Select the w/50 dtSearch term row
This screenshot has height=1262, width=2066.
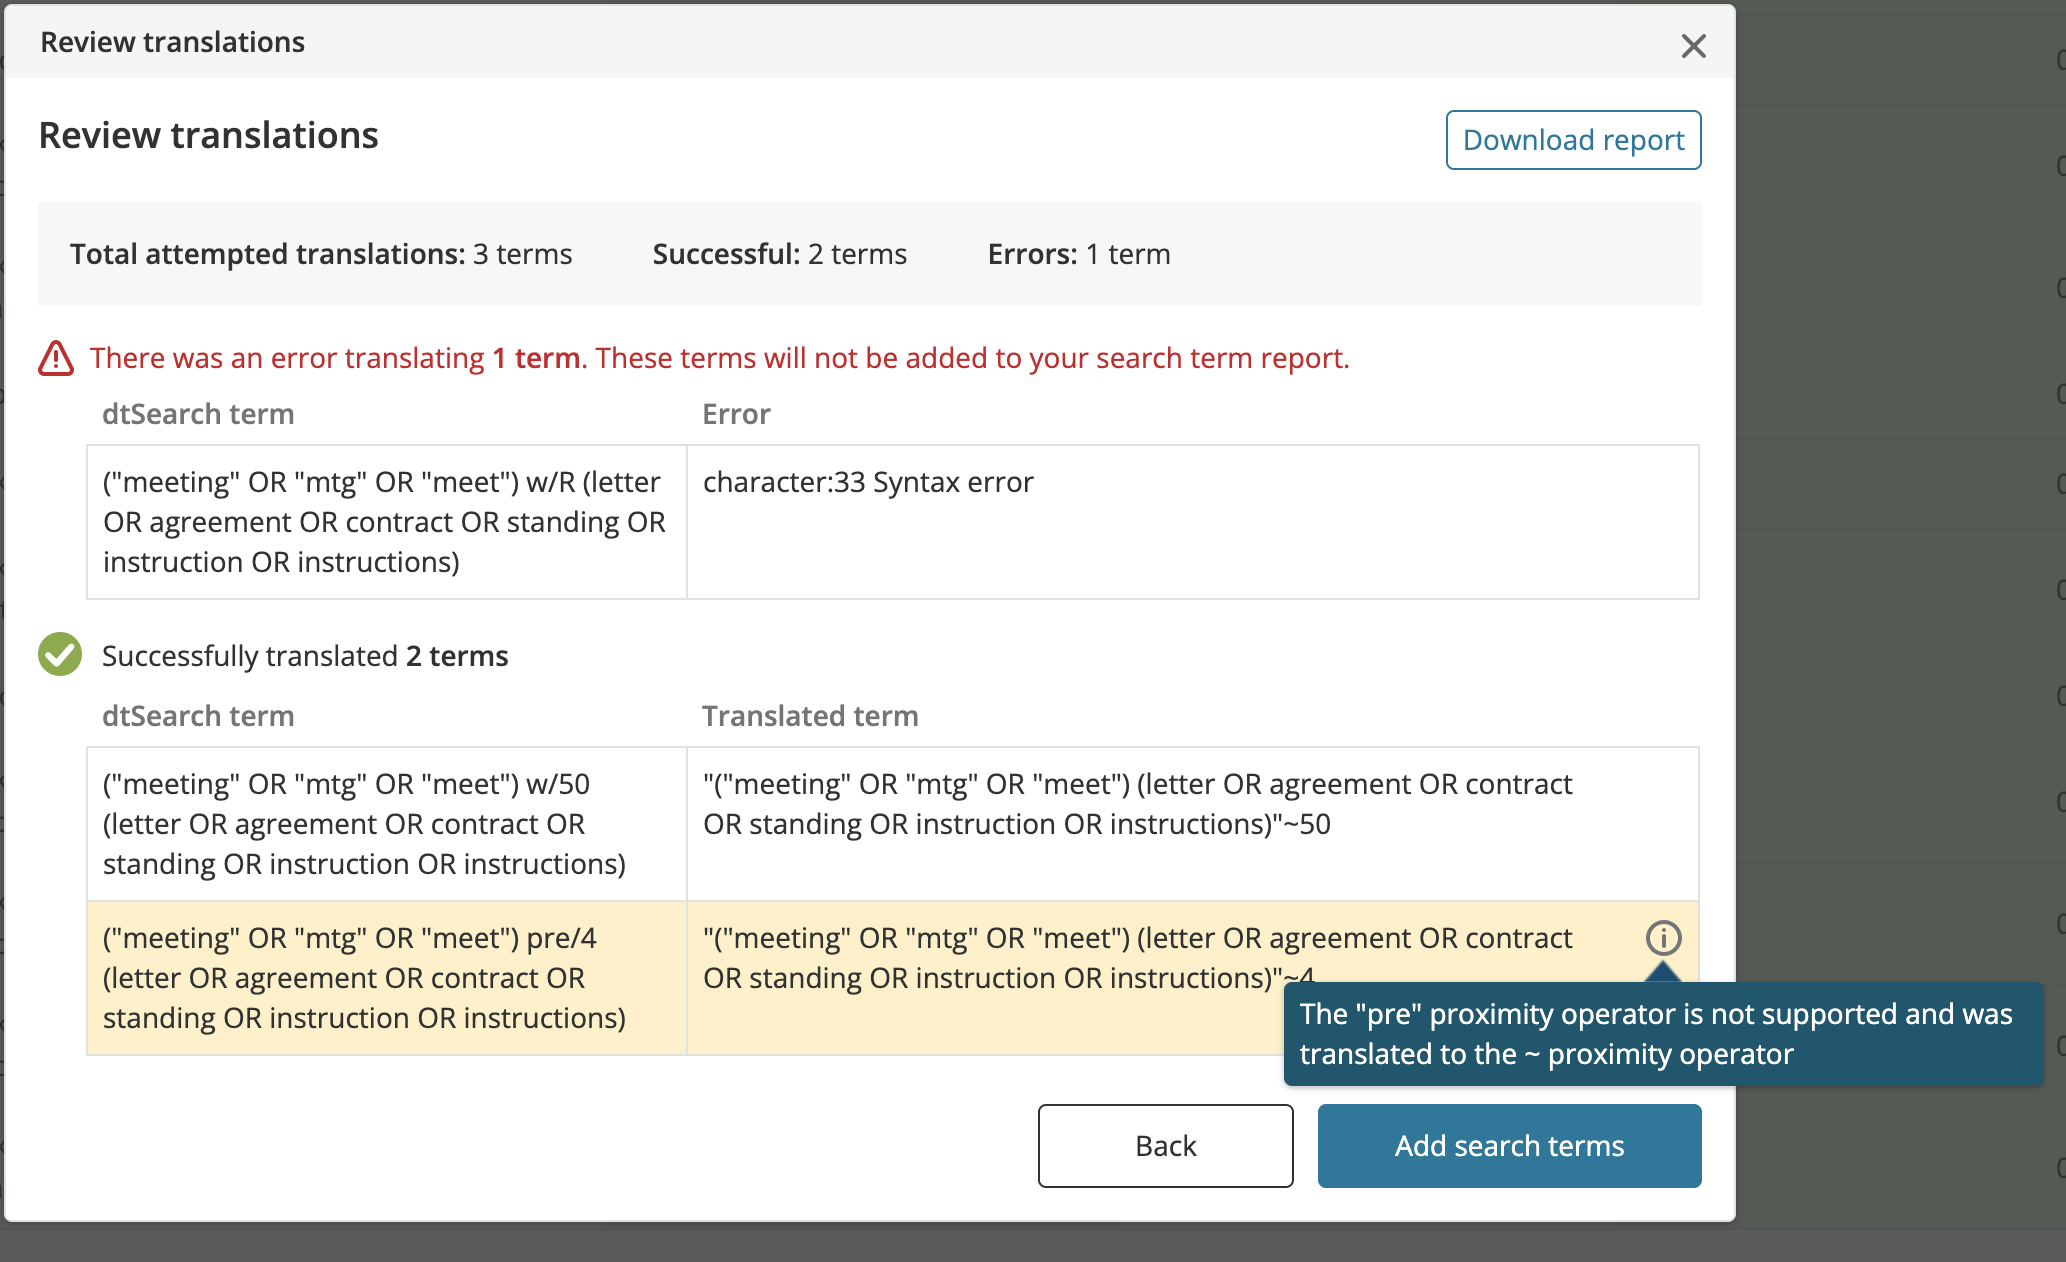(385, 823)
